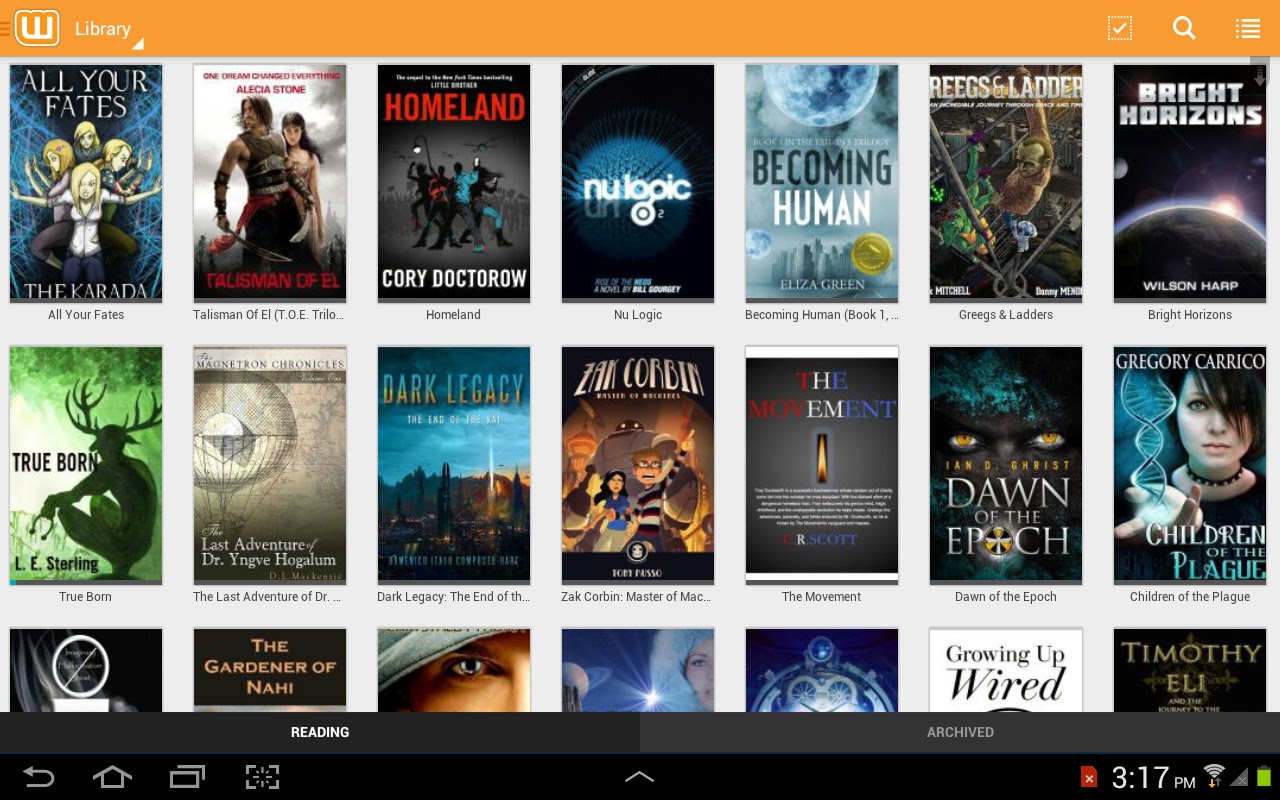The height and width of the screenshot is (800, 1280).
Task: Select the 'Nu Logic' title text
Action: (638, 315)
